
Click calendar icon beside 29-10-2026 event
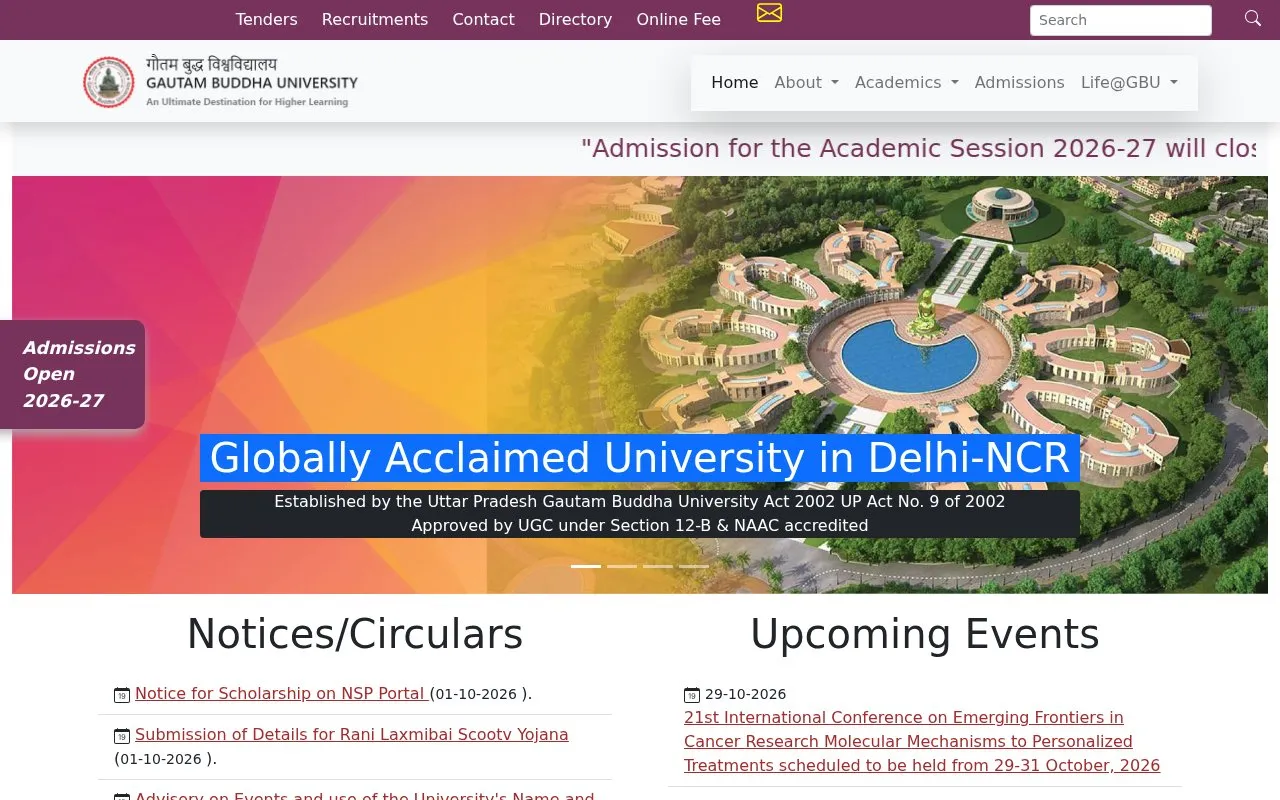point(692,695)
